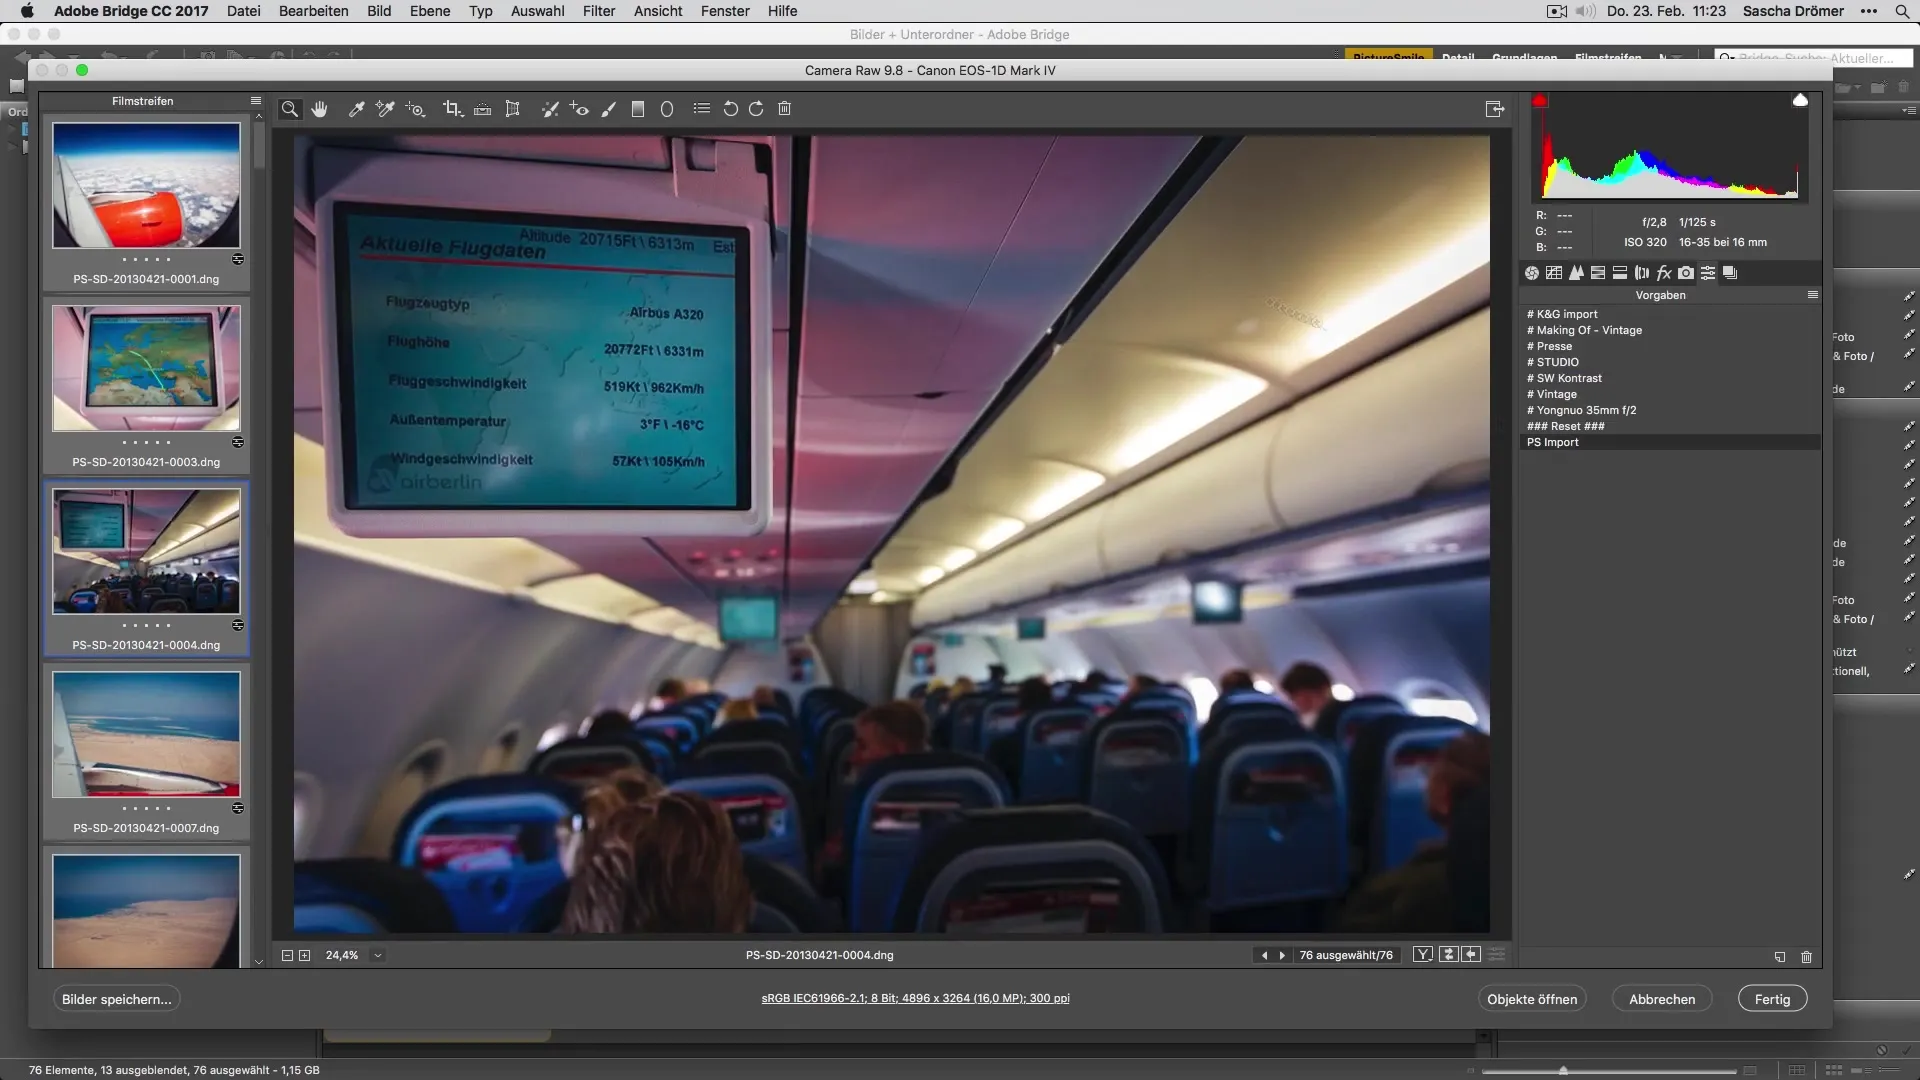Choose the Color Sampler tool
Screen dimensions: 1920x1080
coord(385,109)
